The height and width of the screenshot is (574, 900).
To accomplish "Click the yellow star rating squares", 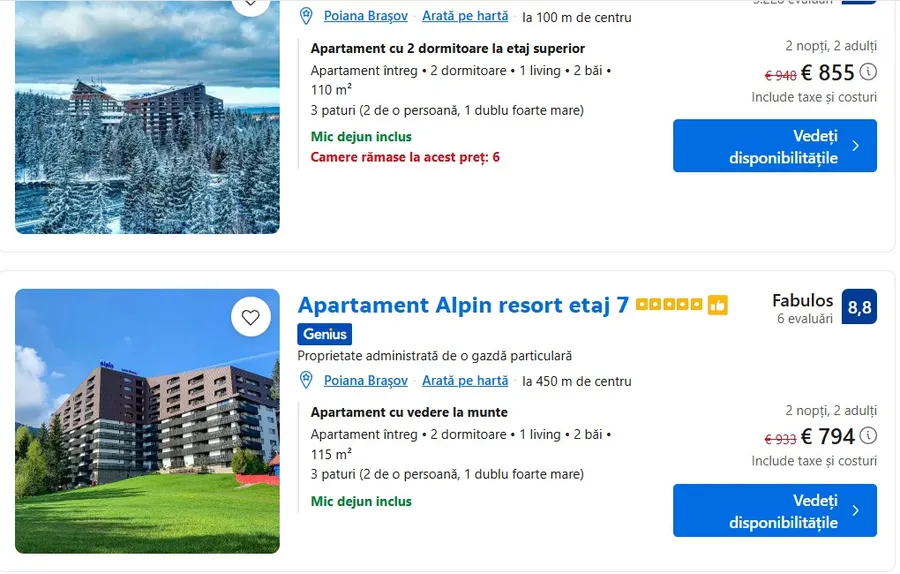I will pos(669,305).
